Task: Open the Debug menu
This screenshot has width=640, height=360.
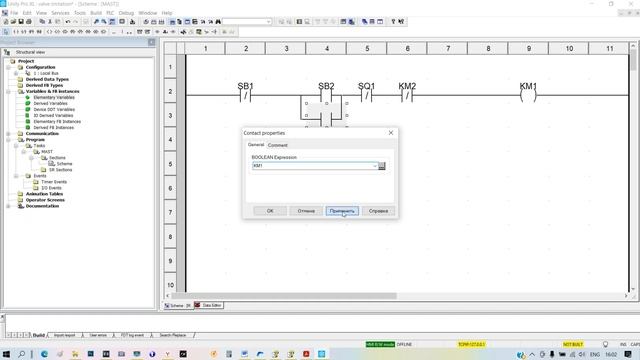Action: coord(126,13)
